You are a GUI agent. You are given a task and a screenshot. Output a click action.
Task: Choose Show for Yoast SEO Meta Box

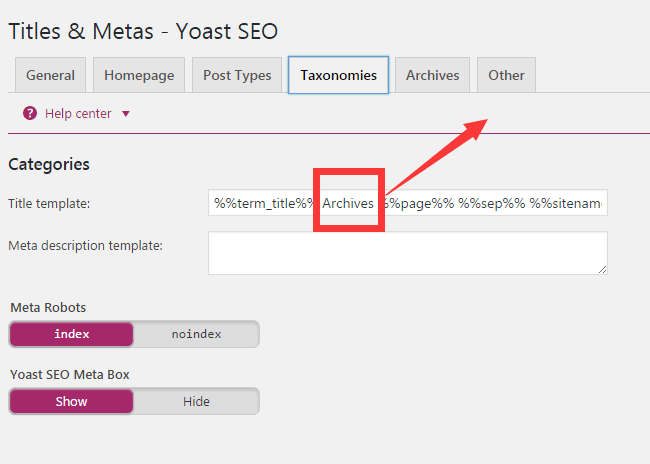71,401
